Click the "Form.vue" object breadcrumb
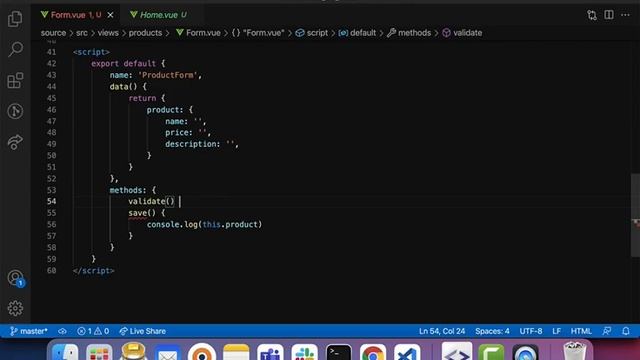The height and width of the screenshot is (360, 640). (258, 33)
